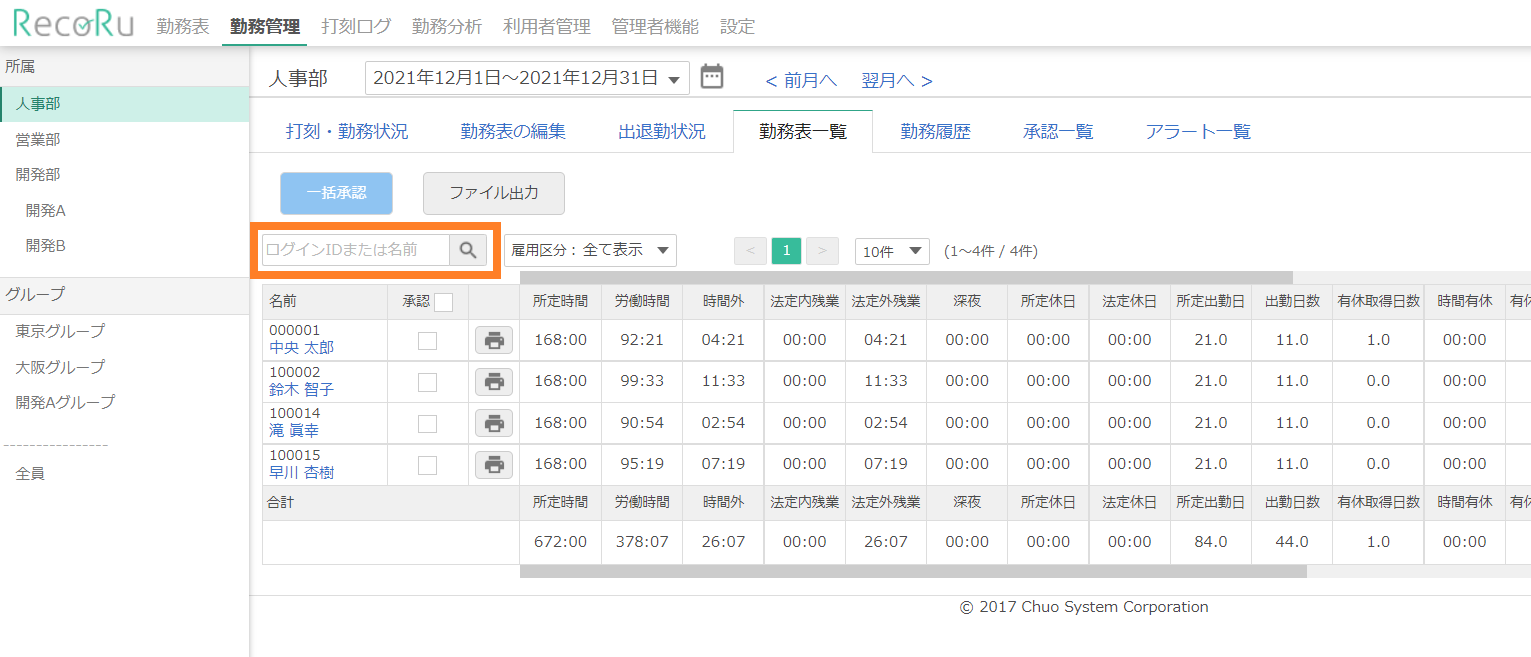Switch to the 承認一覧 tab
The image size is (1531, 657).
1057,132
